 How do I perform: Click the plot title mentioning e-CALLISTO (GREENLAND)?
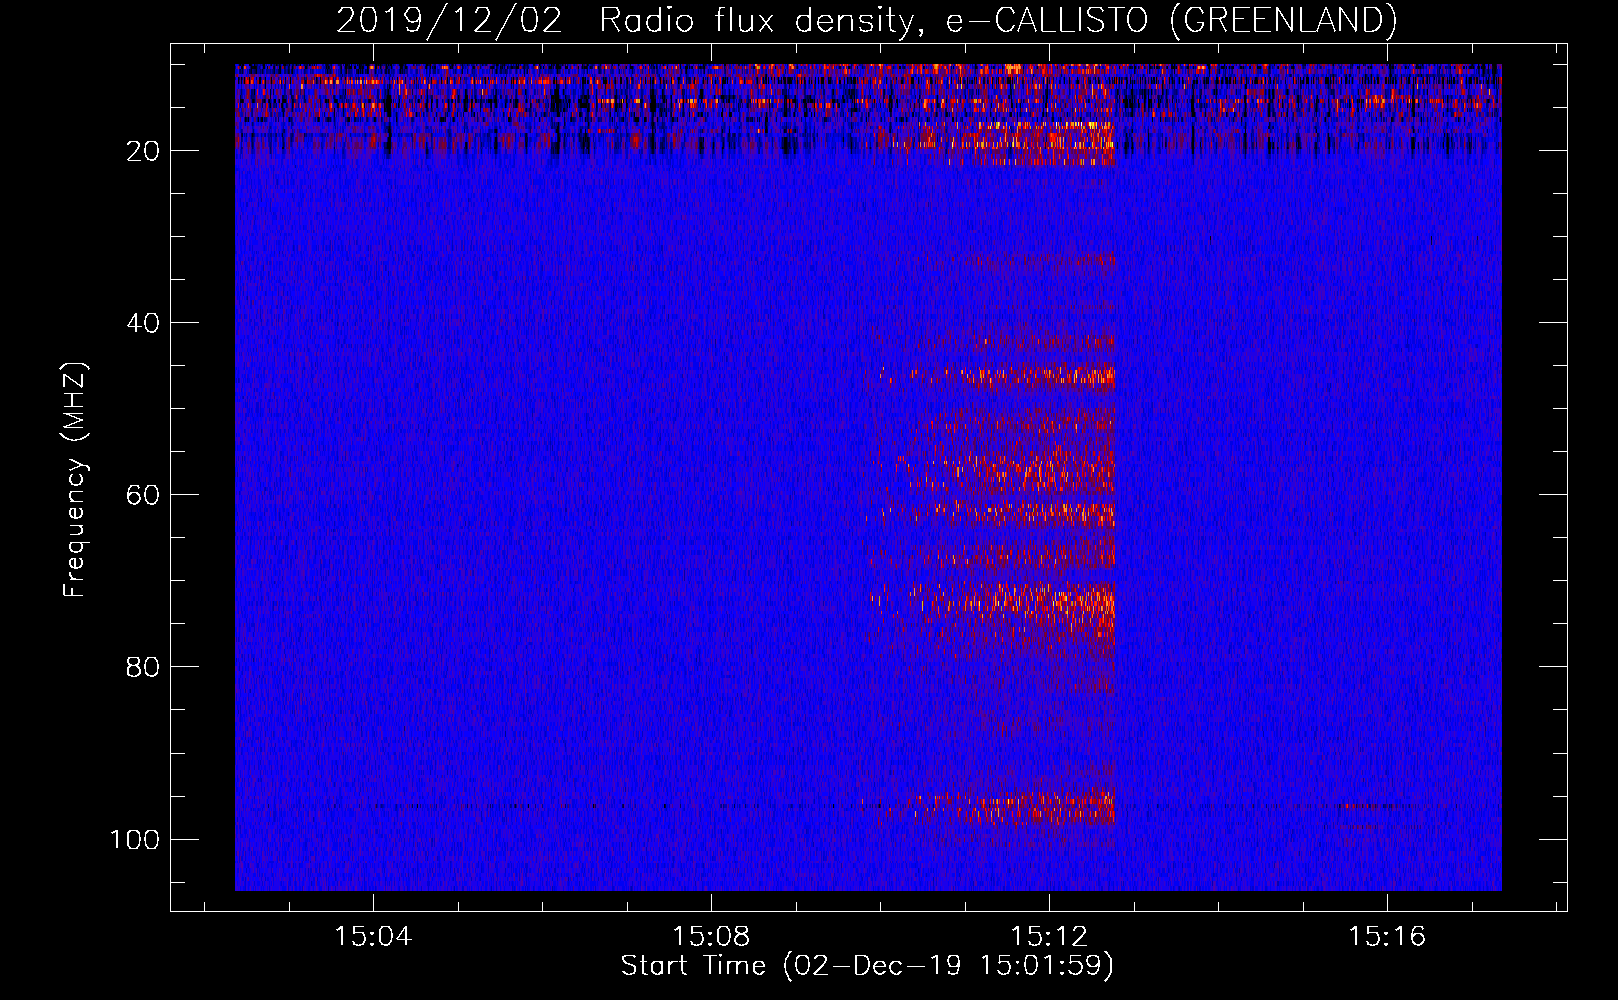867,20
